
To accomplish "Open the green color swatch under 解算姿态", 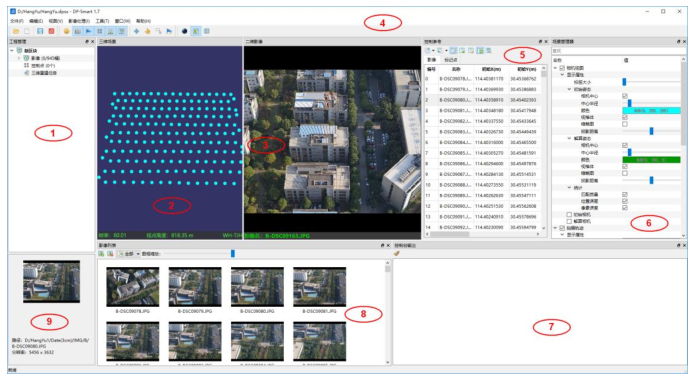I will [x=651, y=160].
